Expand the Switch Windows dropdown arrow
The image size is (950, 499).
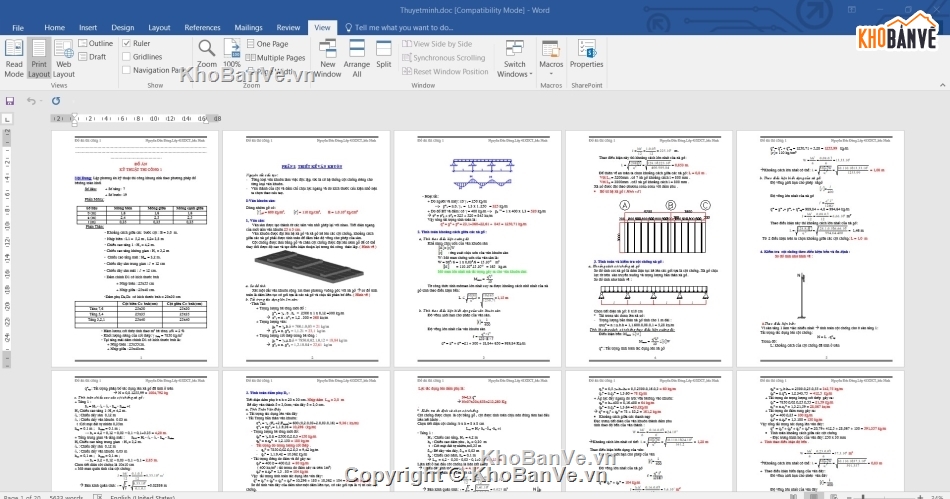point(531,74)
